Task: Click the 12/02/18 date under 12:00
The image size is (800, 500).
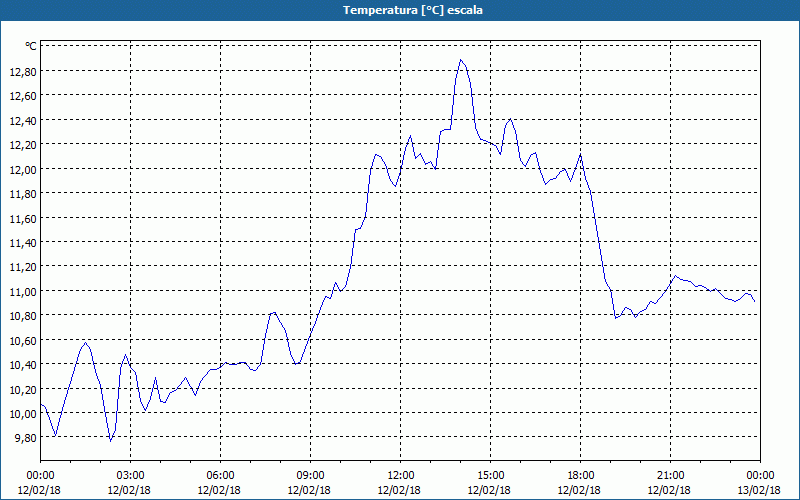Action: click(401, 490)
